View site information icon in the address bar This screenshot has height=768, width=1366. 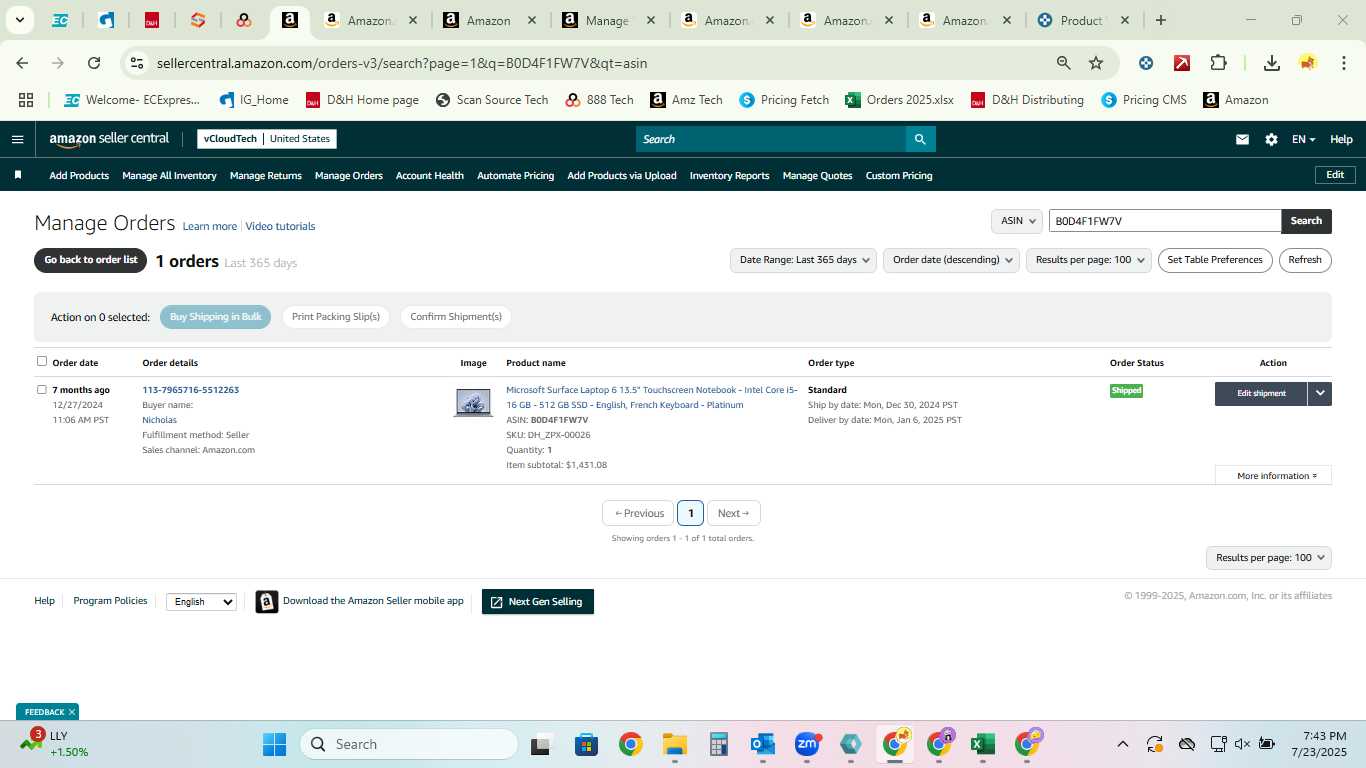pyautogui.click(x=137, y=63)
